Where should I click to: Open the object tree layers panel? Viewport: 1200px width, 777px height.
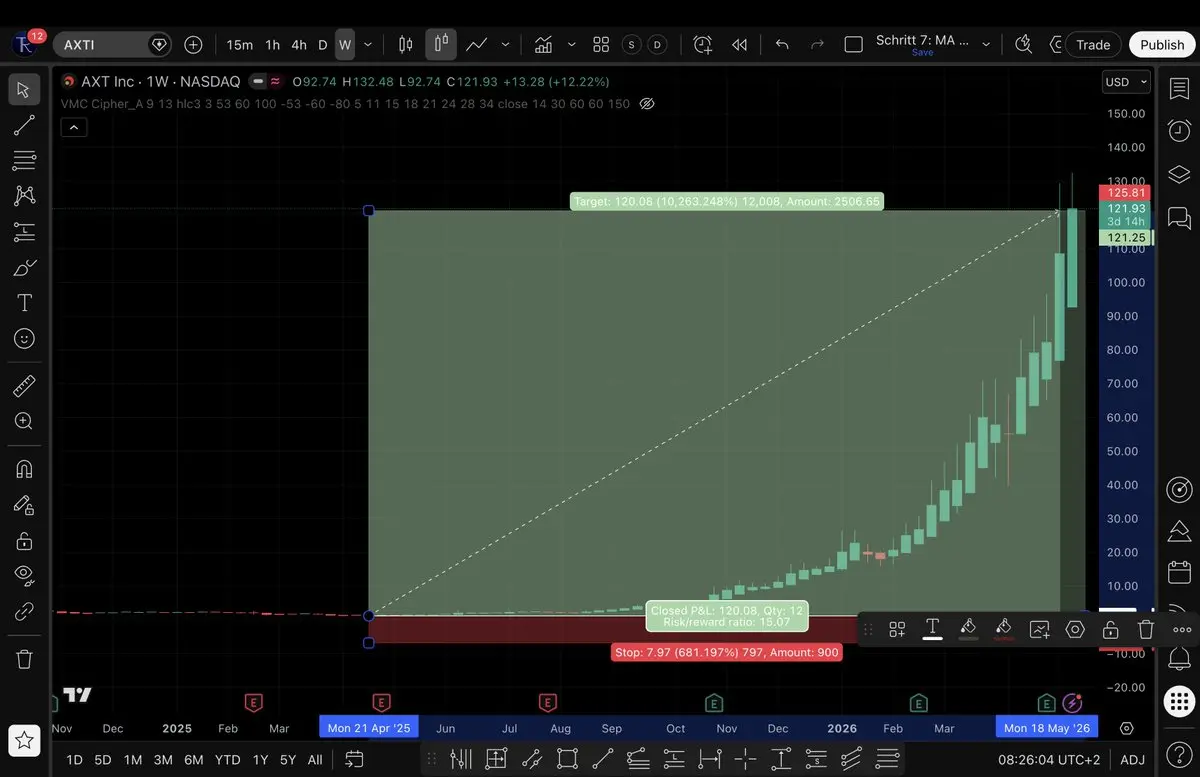click(x=1179, y=174)
